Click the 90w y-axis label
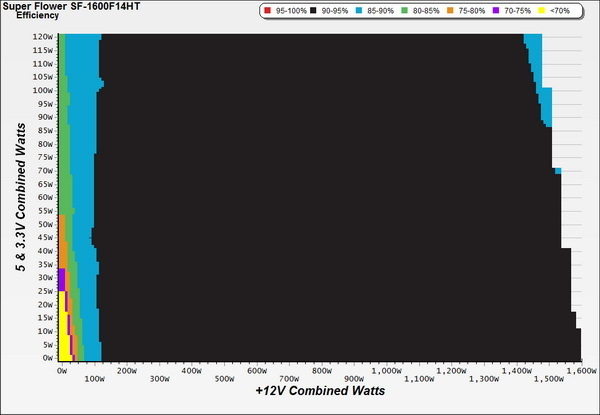The width and height of the screenshot is (600, 415). pos(45,117)
